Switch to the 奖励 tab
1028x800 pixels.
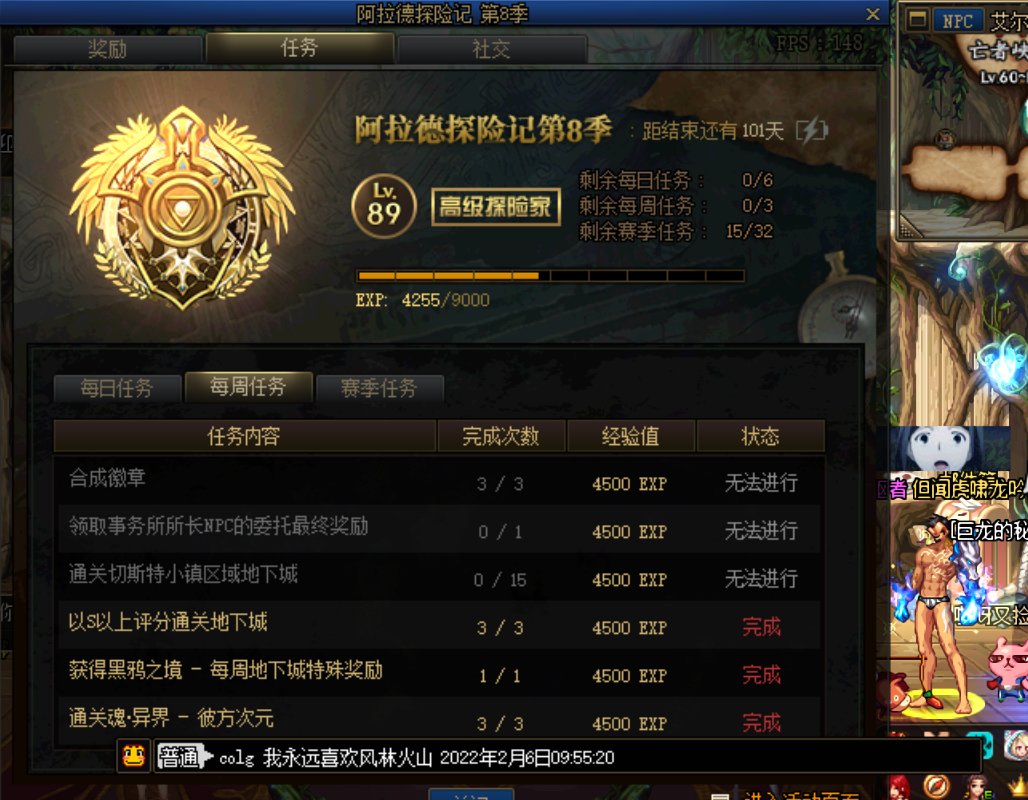coord(108,49)
